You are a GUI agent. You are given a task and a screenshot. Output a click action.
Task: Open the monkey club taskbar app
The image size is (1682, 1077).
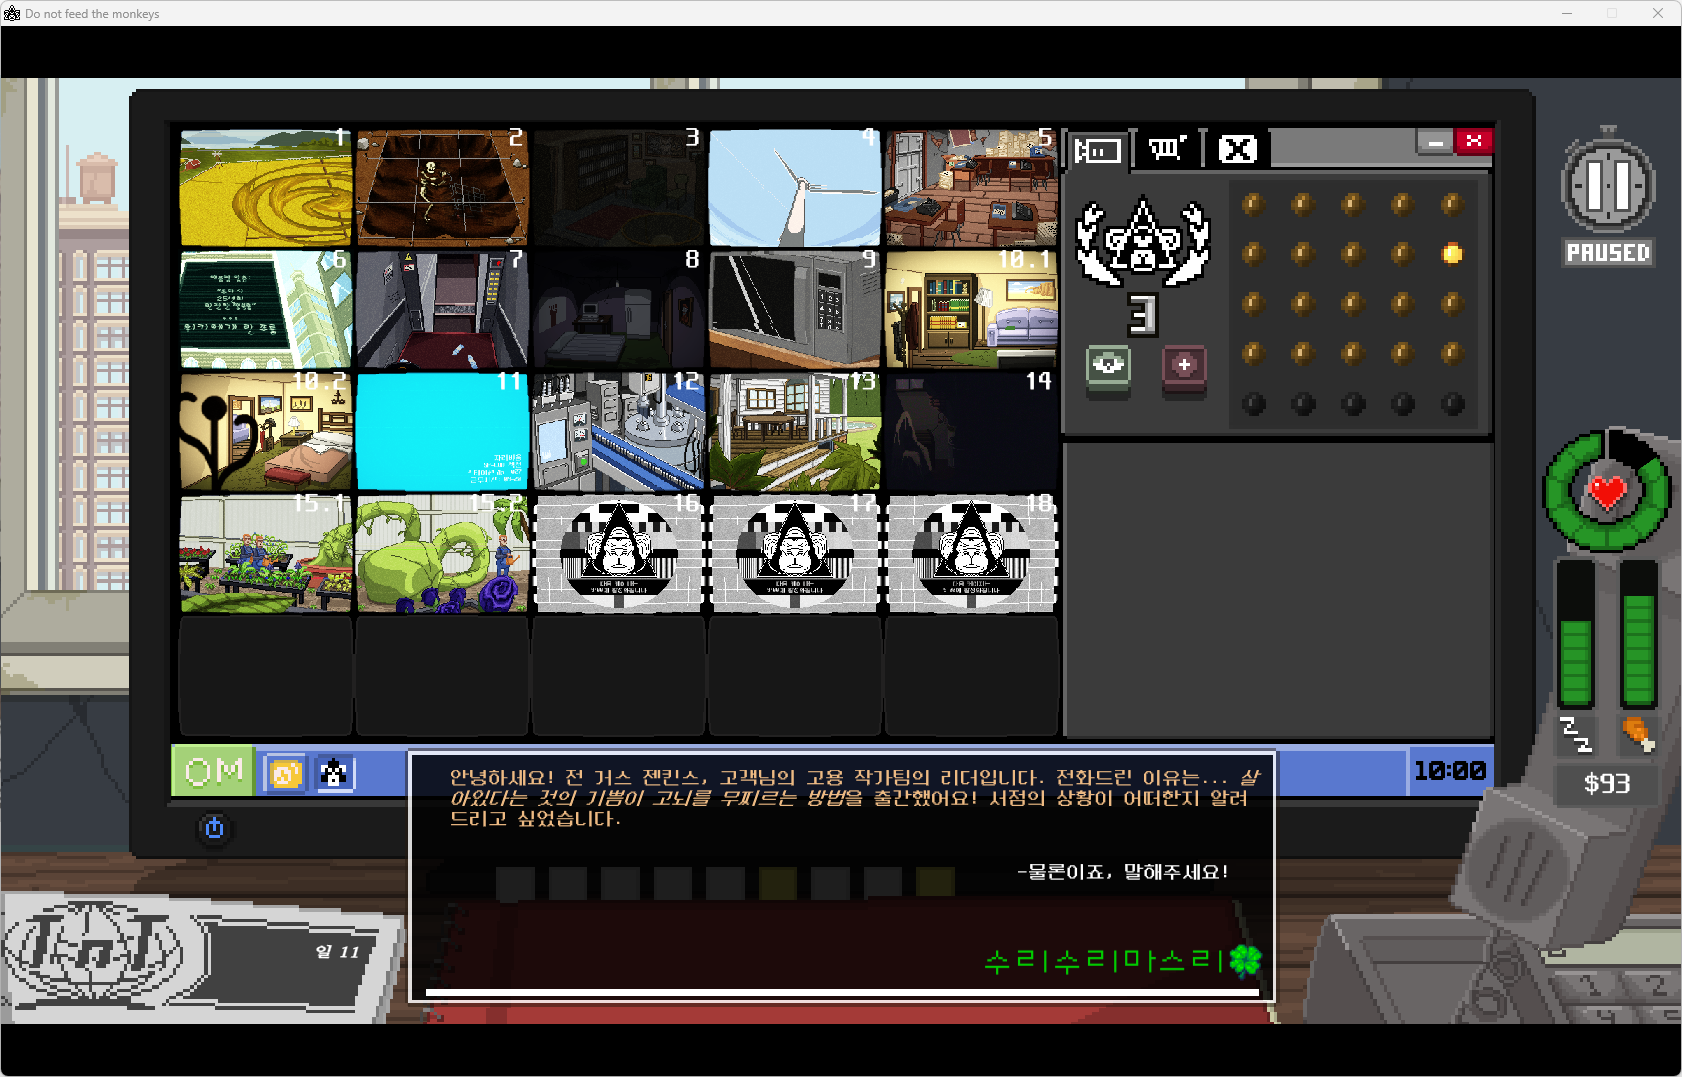[x=335, y=773]
